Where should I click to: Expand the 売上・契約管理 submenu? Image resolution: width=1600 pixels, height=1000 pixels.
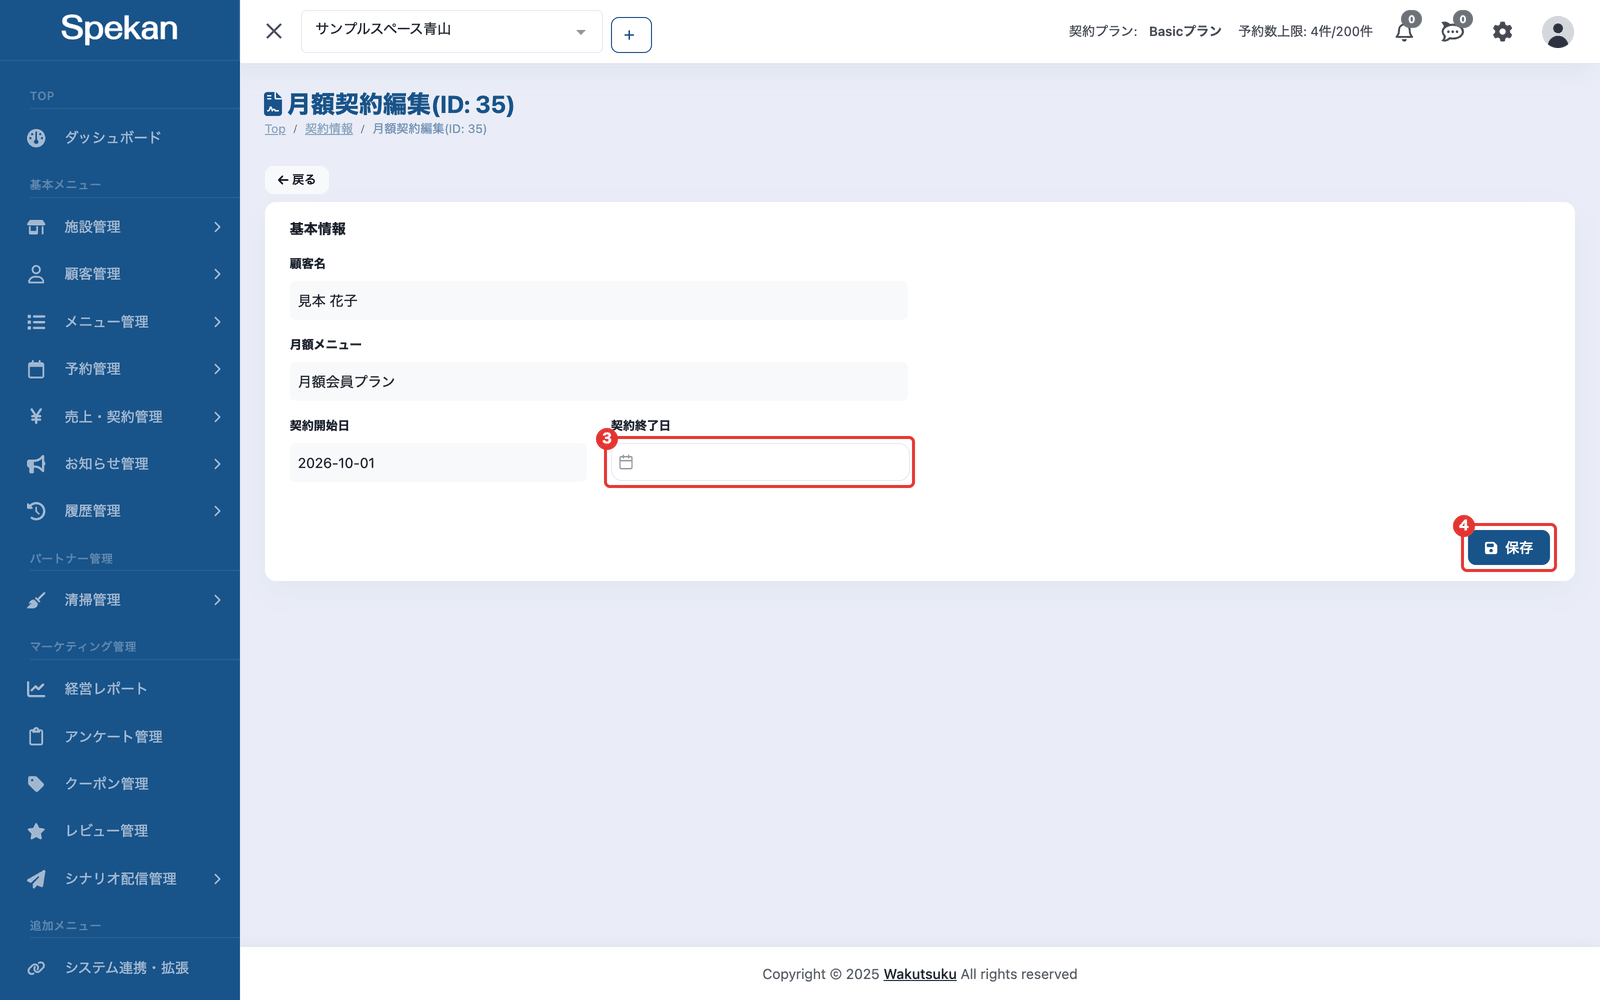(120, 417)
